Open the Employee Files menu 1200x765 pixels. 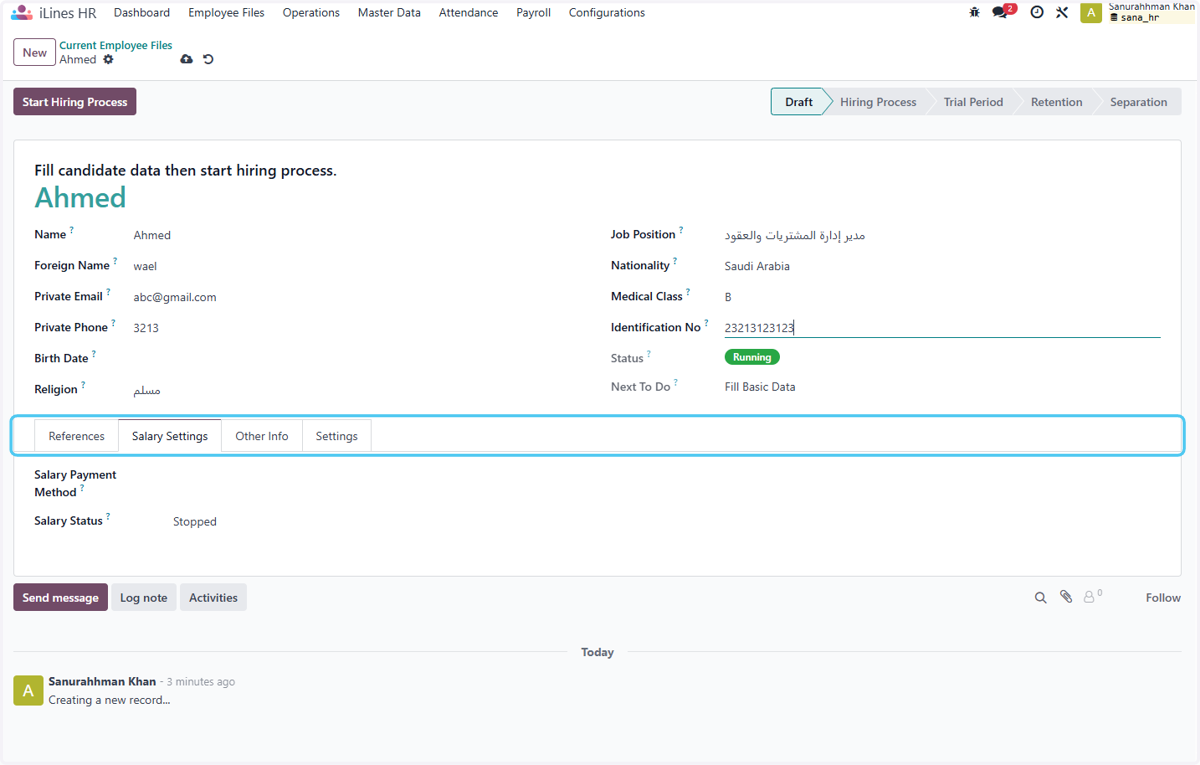[x=226, y=13]
